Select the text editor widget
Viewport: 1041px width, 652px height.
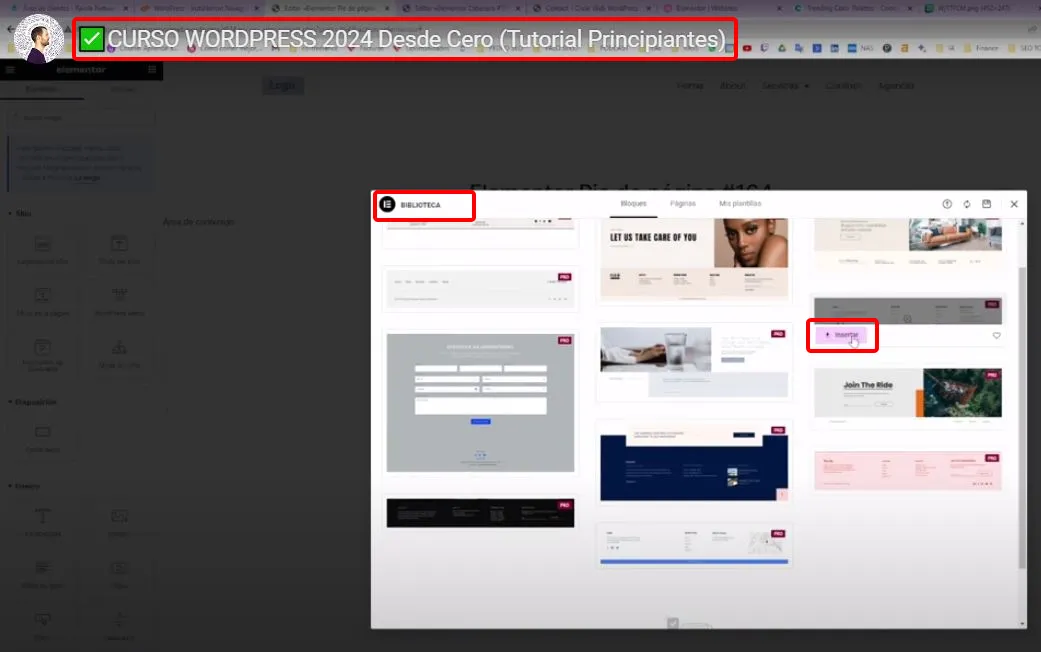[x=42, y=574]
